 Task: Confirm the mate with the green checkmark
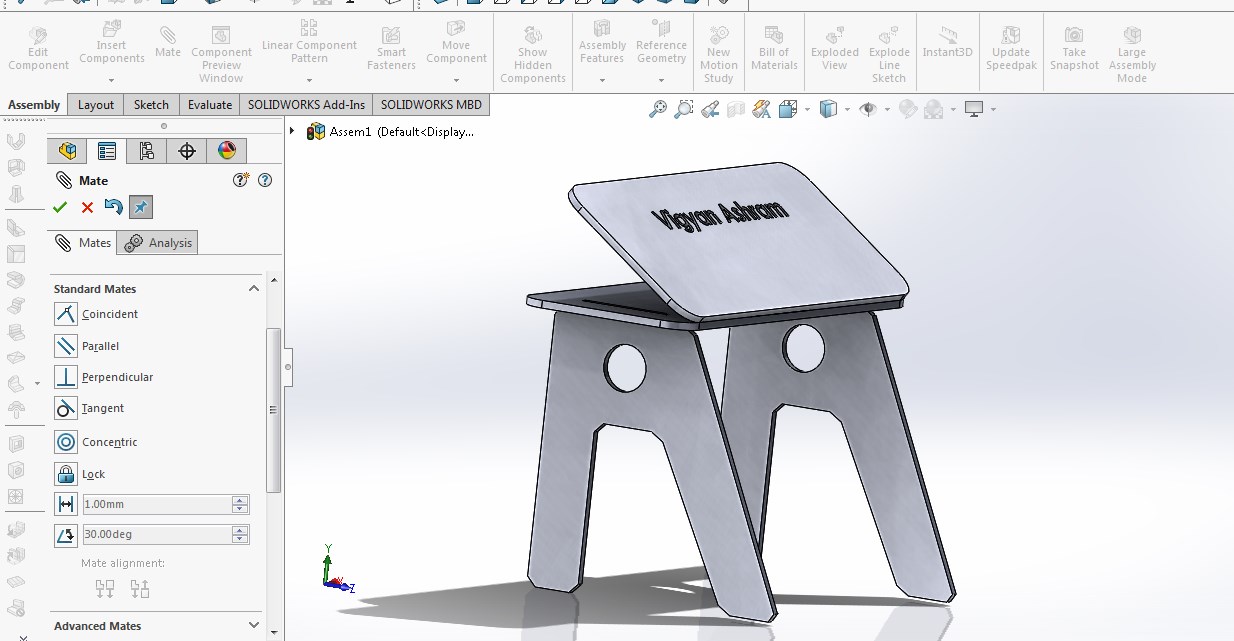click(x=60, y=207)
